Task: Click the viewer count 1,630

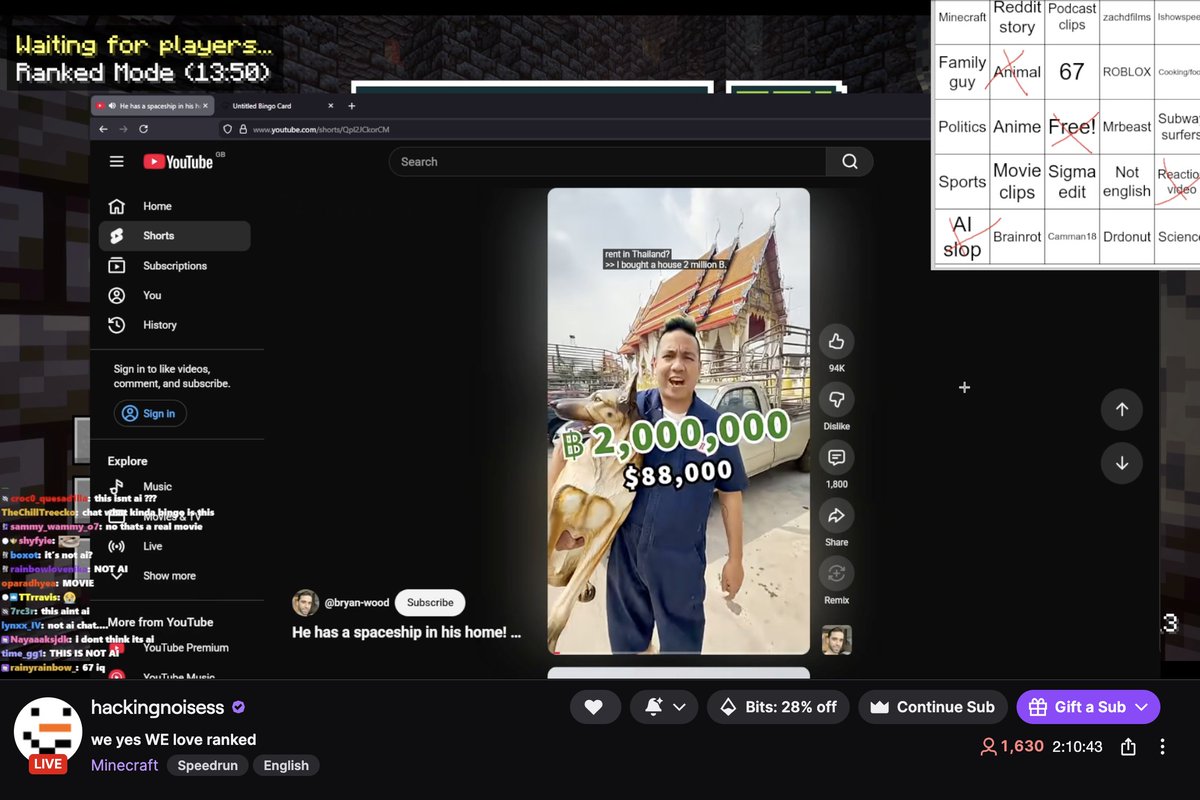Action: (1012, 747)
